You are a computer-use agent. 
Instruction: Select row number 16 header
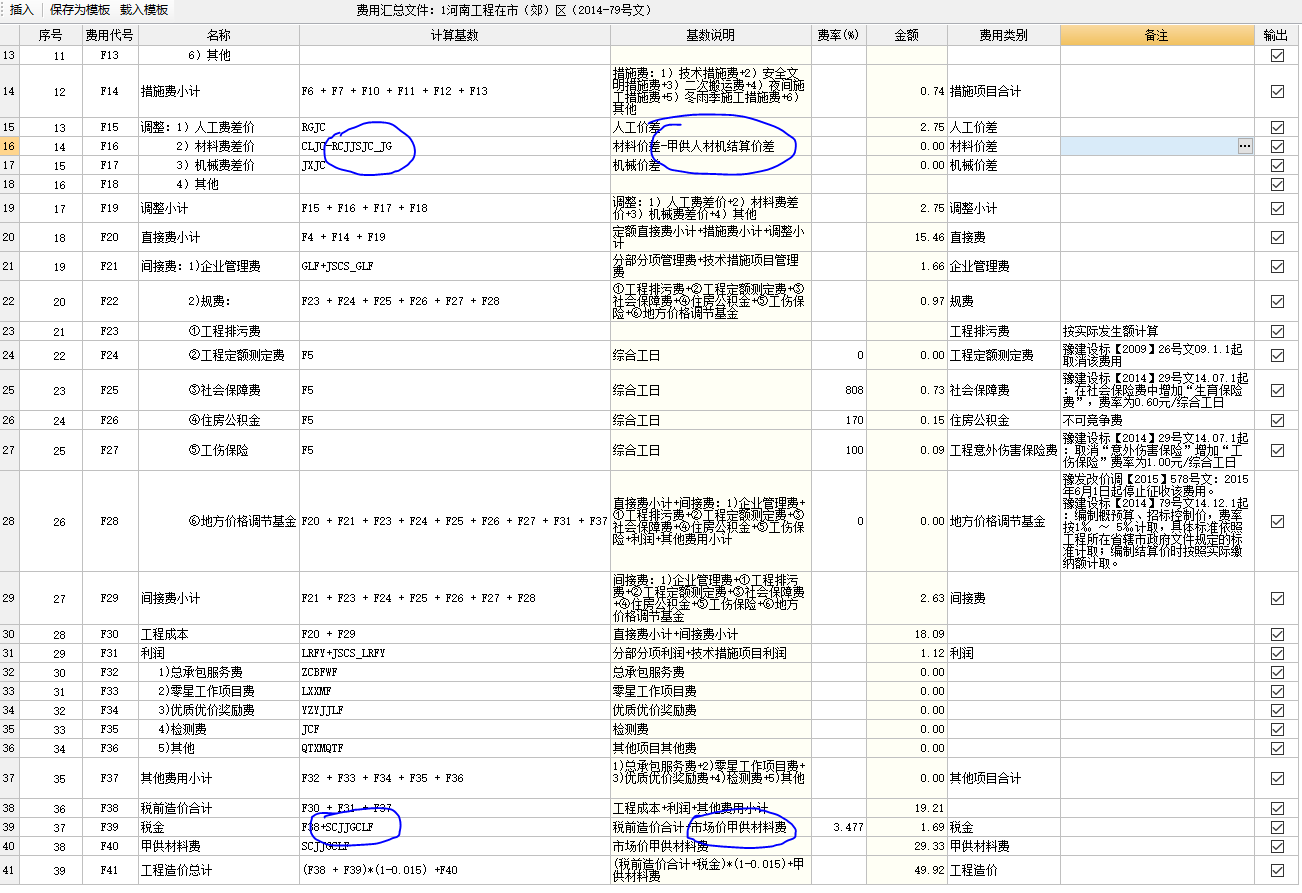[9, 146]
